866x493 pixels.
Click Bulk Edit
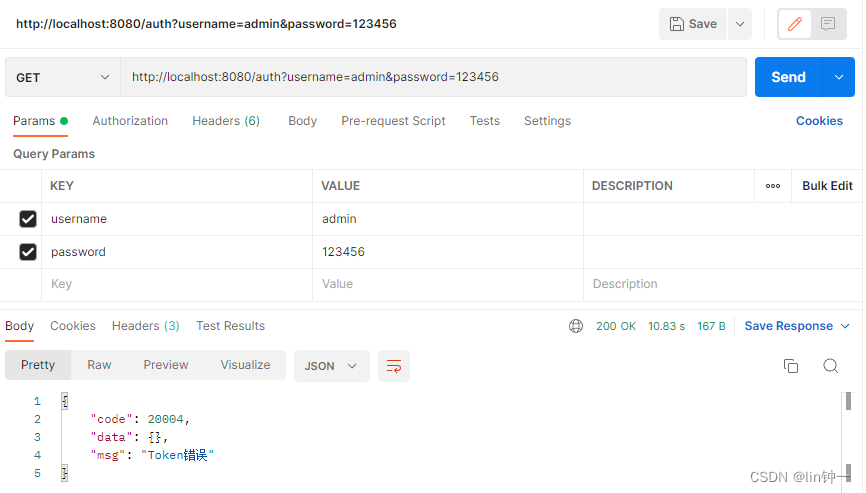tap(827, 186)
